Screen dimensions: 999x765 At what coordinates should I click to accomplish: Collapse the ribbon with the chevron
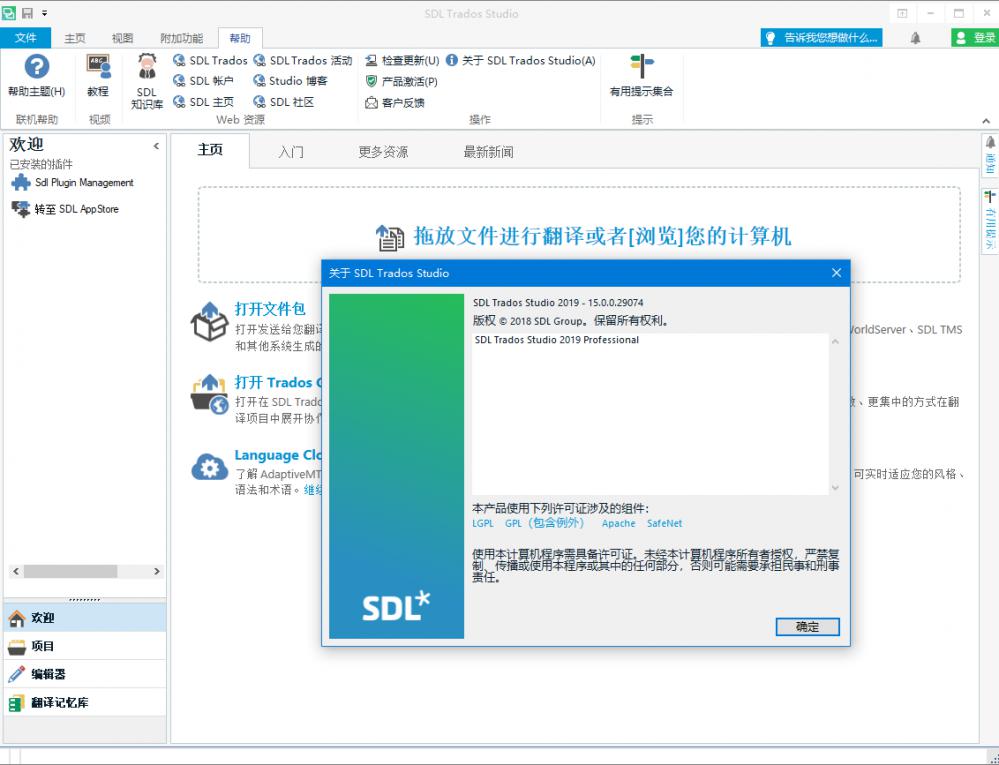(x=986, y=121)
